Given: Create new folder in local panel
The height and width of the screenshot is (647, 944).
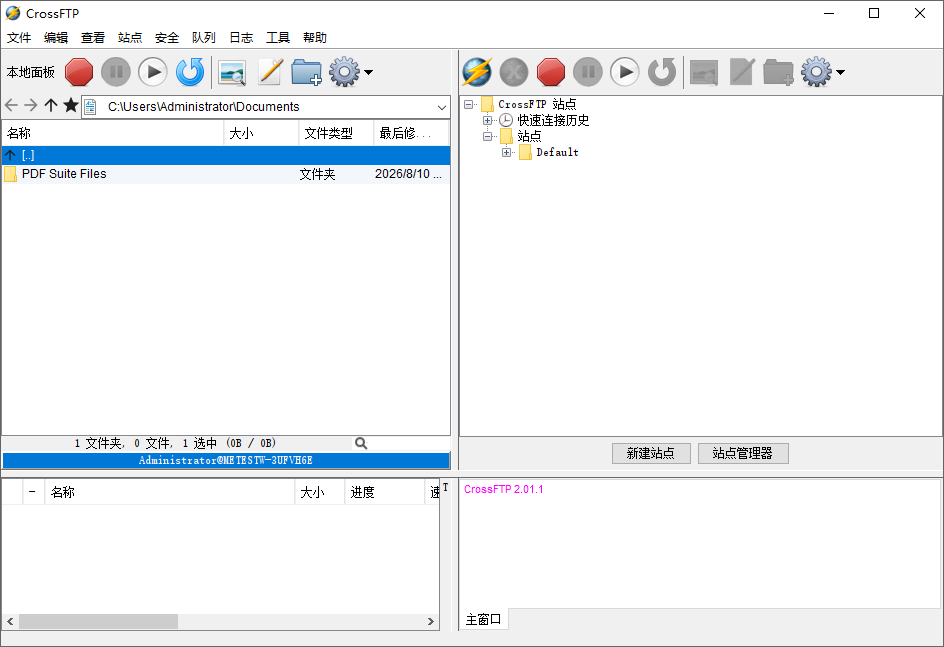Looking at the screenshot, I should [306, 72].
